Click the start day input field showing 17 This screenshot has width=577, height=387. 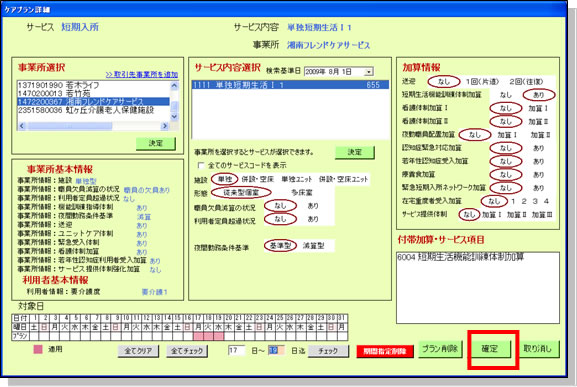click(236, 350)
